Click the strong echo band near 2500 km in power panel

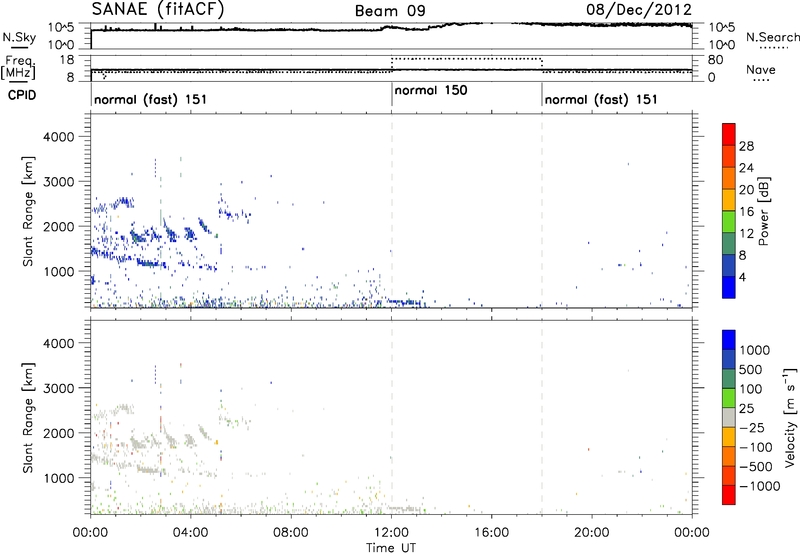pyautogui.click(x=122, y=203)
